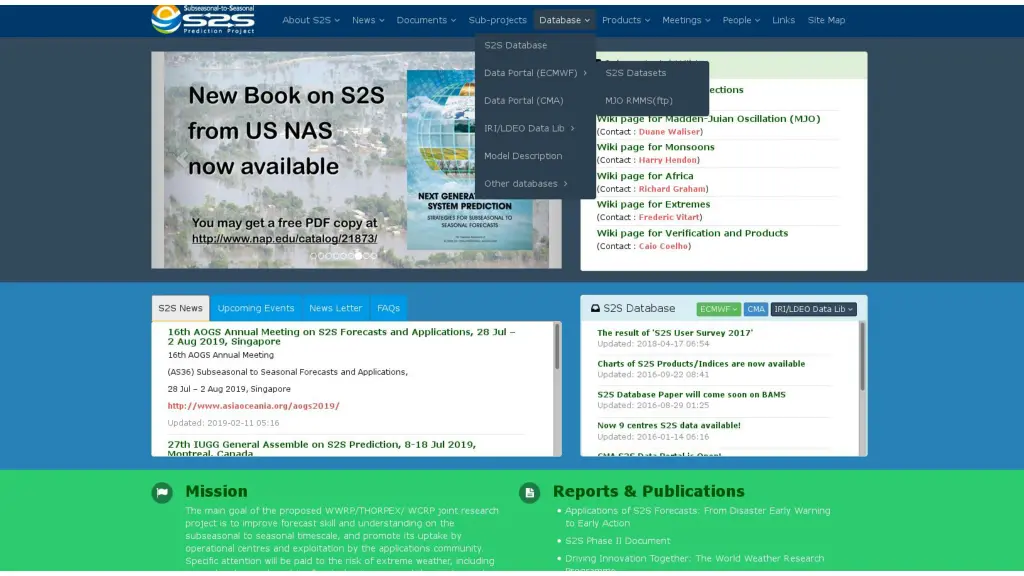Open the IRI/LDEO Data Lib dropdown button
Image resolution: width=1024 pixels, height=576 pixels.
pos(814,309)
